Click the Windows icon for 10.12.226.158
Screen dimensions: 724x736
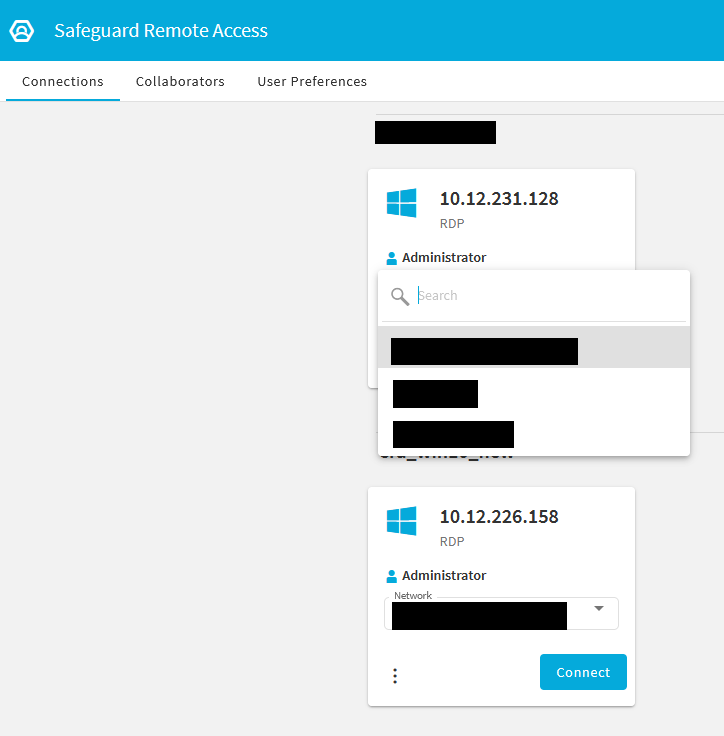click(401, 521)
